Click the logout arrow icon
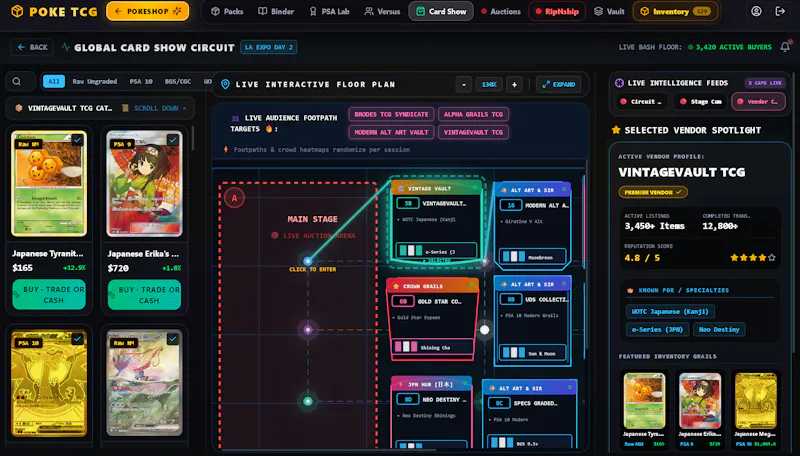Screen dimensions: 800x456 pyautogui.click(x=780, y=11)
